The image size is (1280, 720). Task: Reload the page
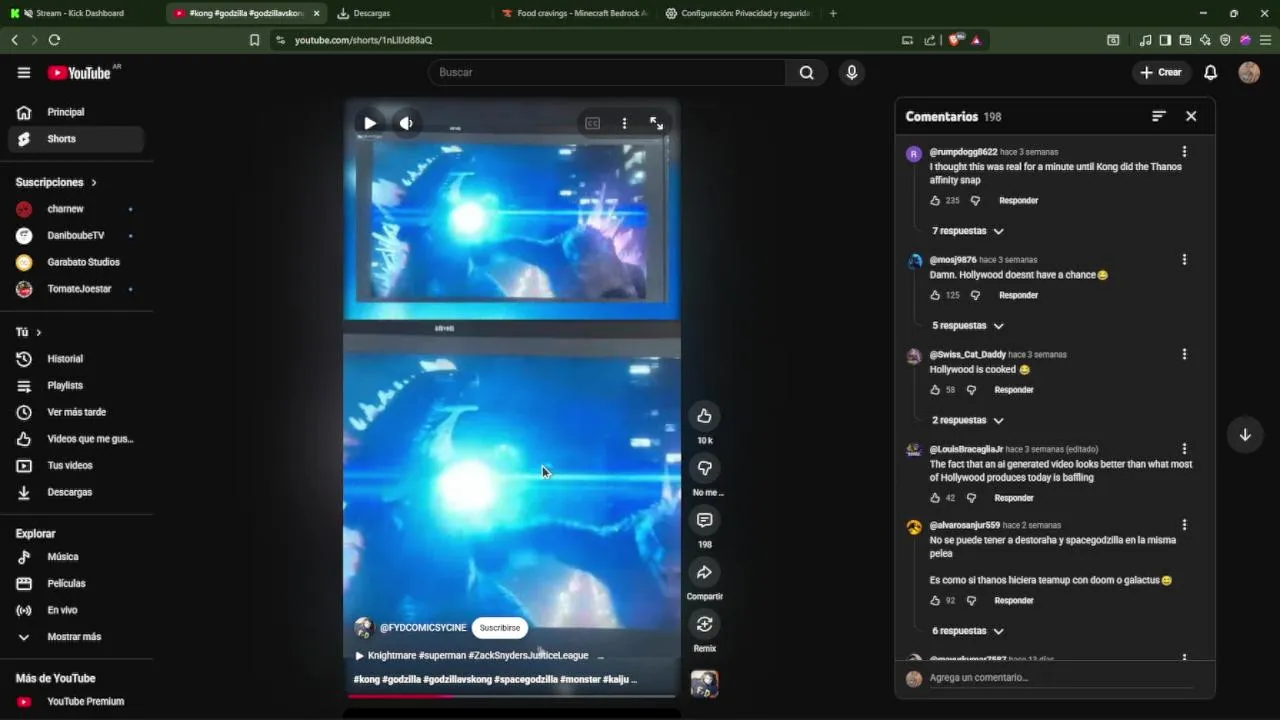[54, 40]
